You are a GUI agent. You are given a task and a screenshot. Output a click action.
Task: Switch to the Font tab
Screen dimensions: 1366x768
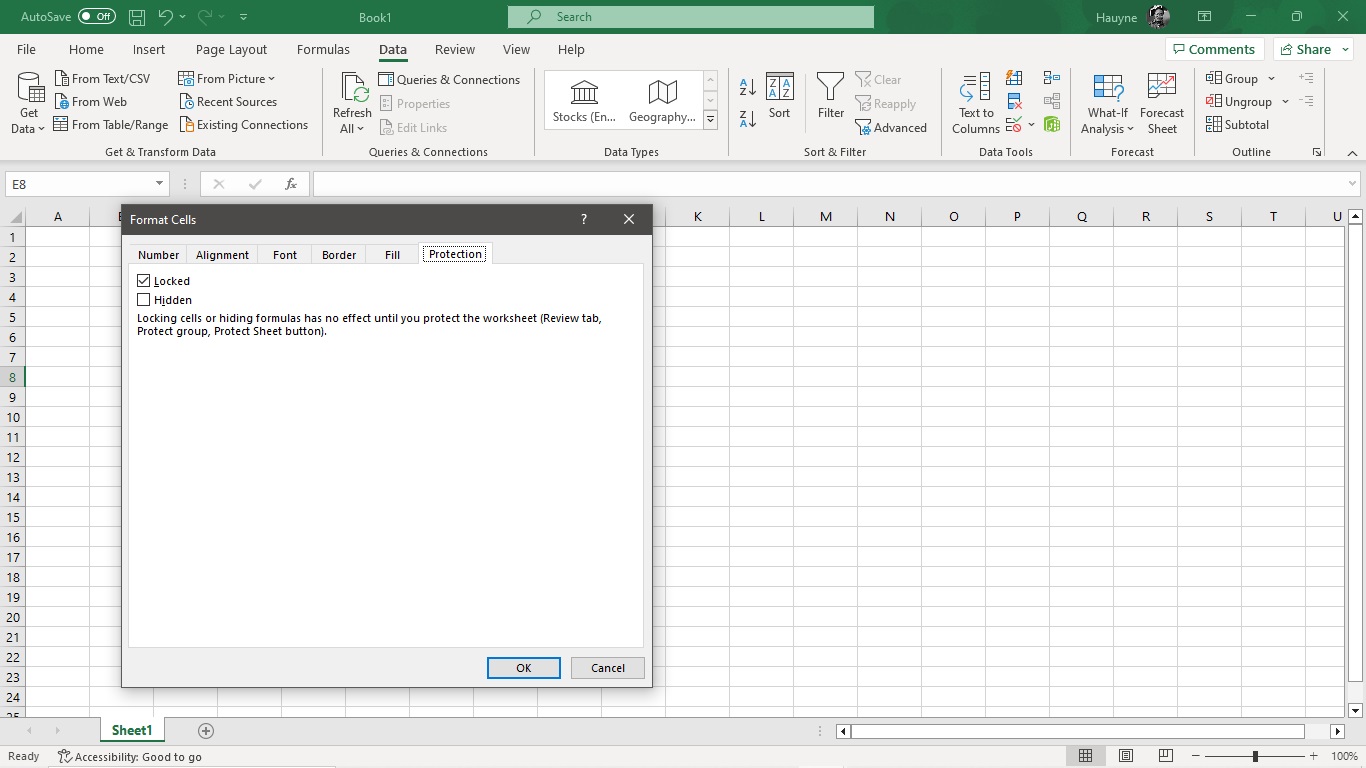[285, 254]
